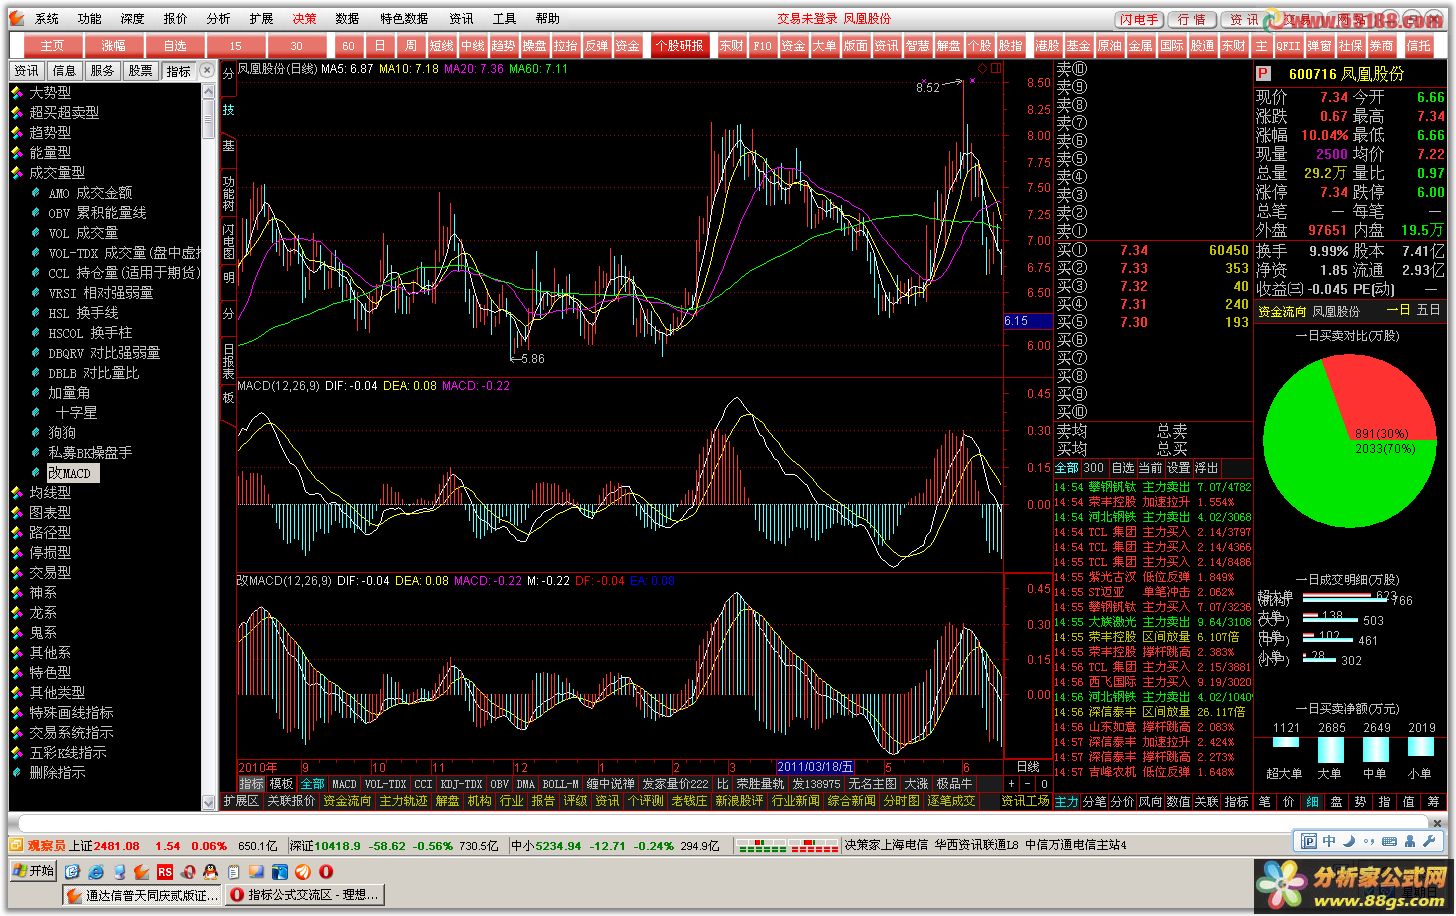1456x916 pixels.
Task: Switch to 资讯 tab in left panel
Action: pyautogui.click(x=27, y=70)
